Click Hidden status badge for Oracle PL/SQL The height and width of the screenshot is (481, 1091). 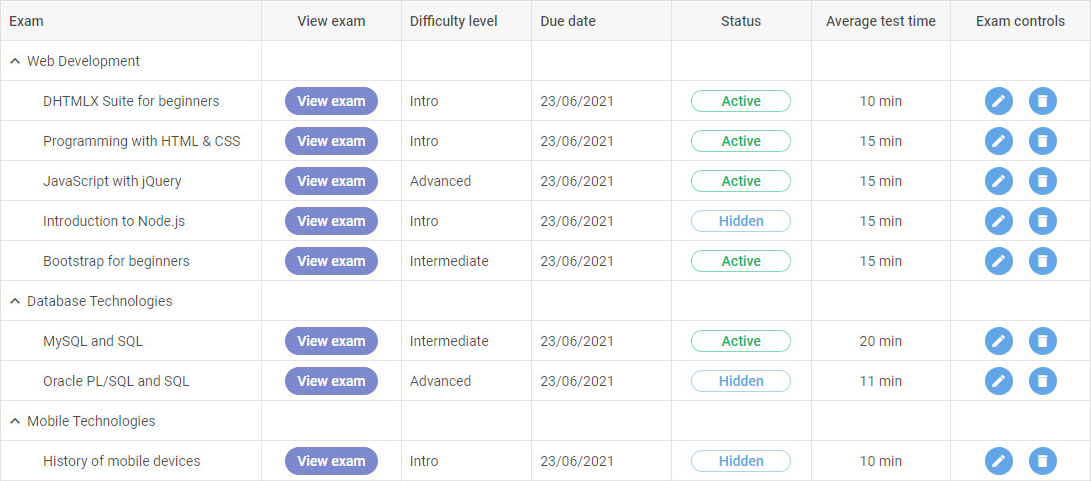[740, 381]
